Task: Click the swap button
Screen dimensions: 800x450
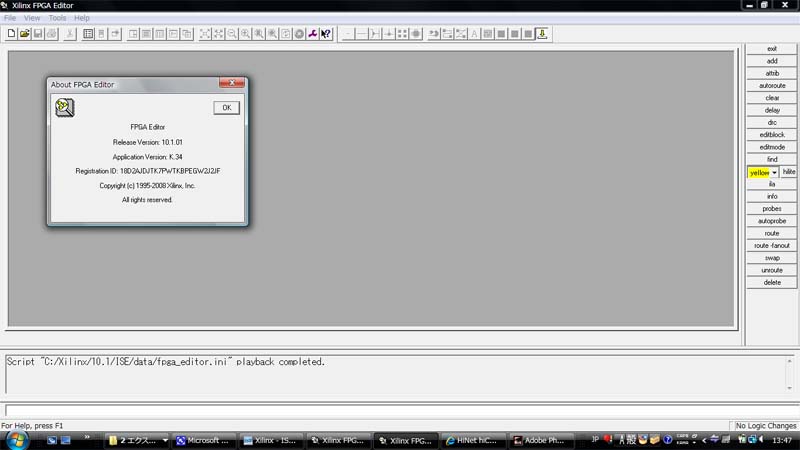Action: [771, 258]
